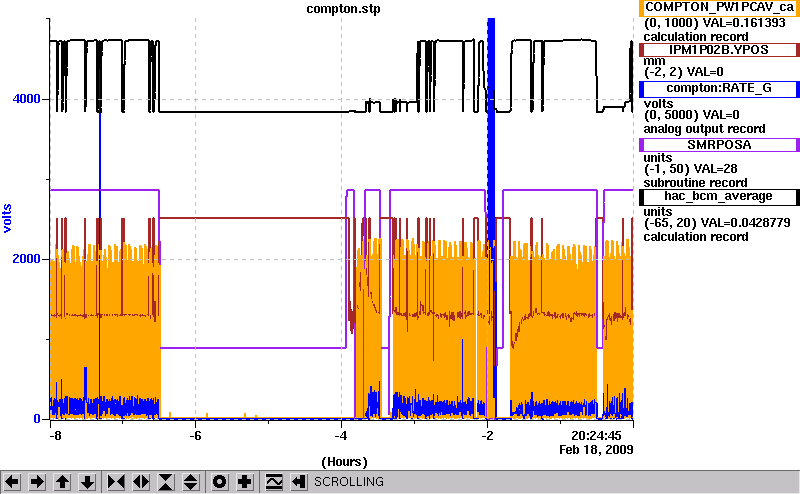This screenshot has width=800, height=494.
Task: Pan the plot right with the right arrow
Action: tap(37, 482)
